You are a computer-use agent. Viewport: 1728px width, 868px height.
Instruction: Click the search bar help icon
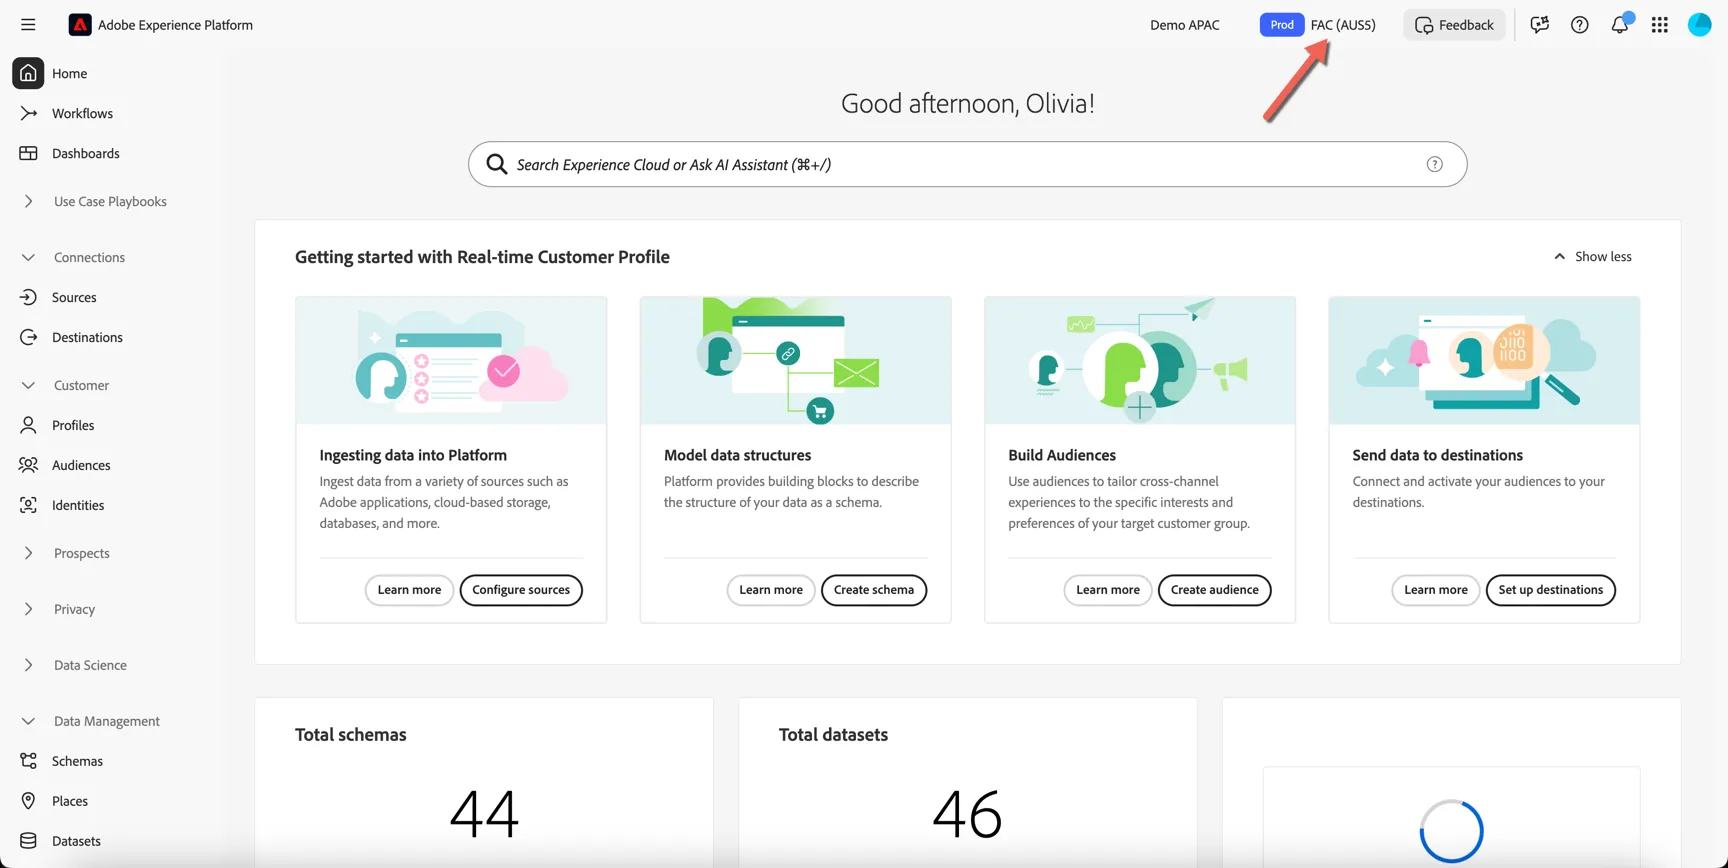(x=1434, y=164)
